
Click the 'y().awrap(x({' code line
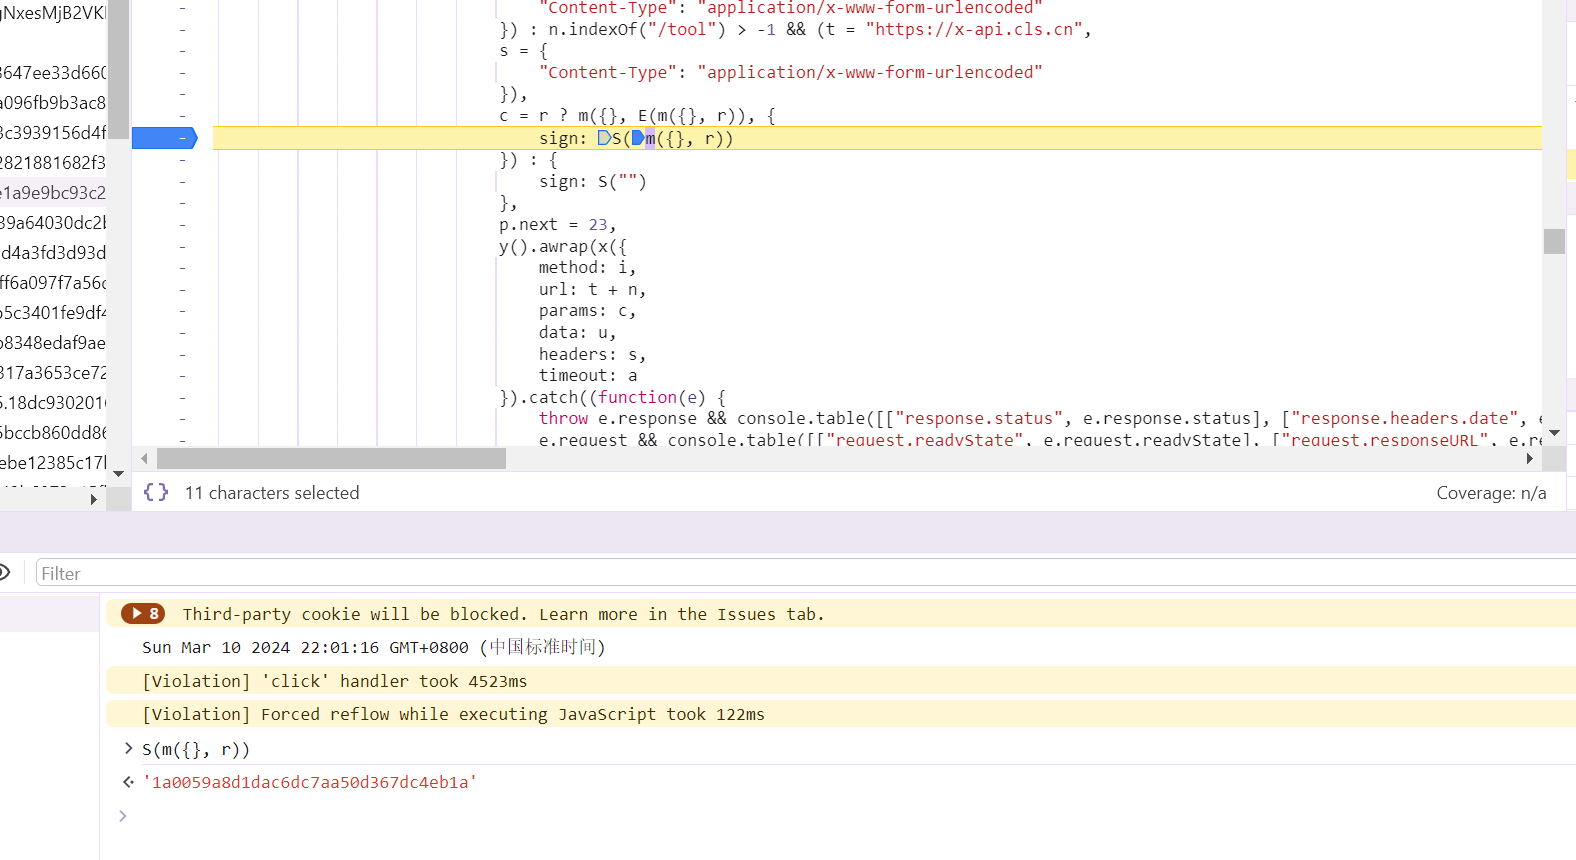tap(563, 246)
